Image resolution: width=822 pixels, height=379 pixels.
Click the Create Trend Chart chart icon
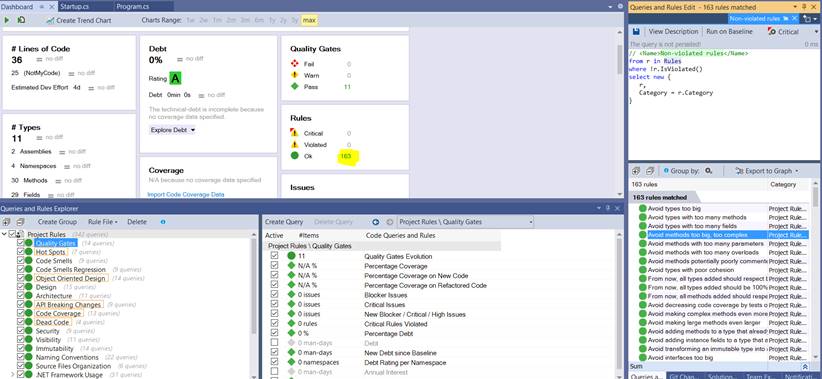click(50, 20)
